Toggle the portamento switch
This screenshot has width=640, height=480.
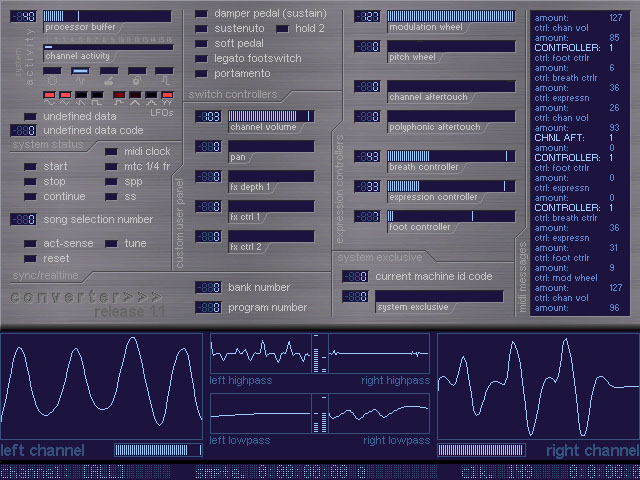pos(201,74)
